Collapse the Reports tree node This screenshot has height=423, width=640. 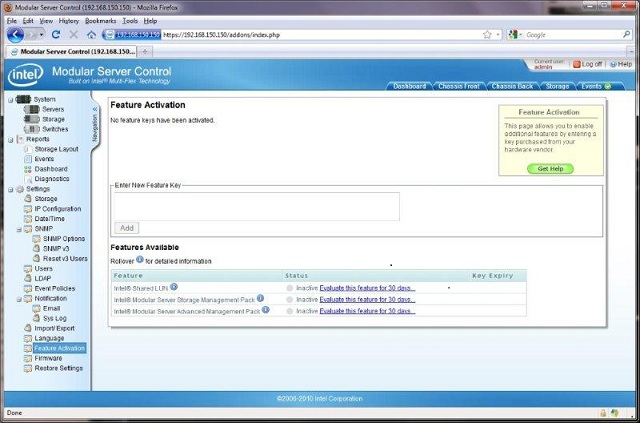11,140
